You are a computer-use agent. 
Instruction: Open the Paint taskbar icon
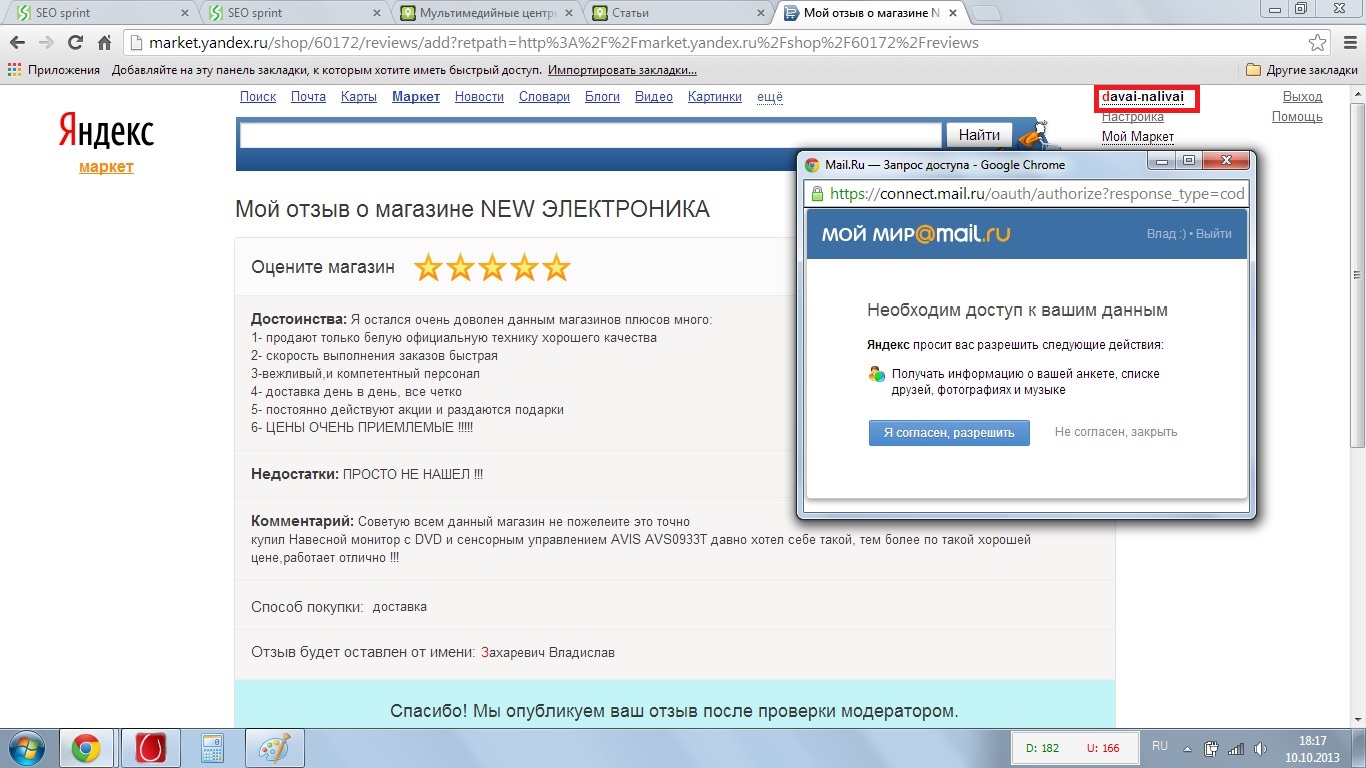(274, 748)
